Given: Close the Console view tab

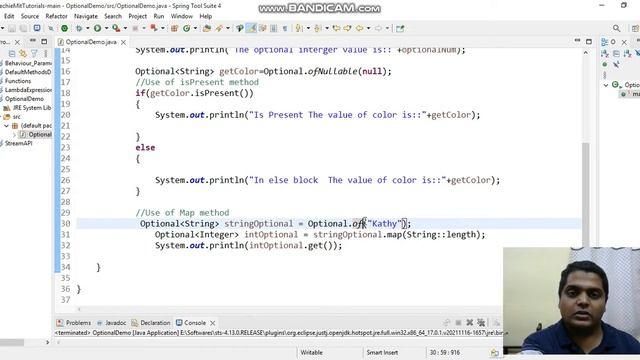Looking at the screenshot, I should click(213, 323).
